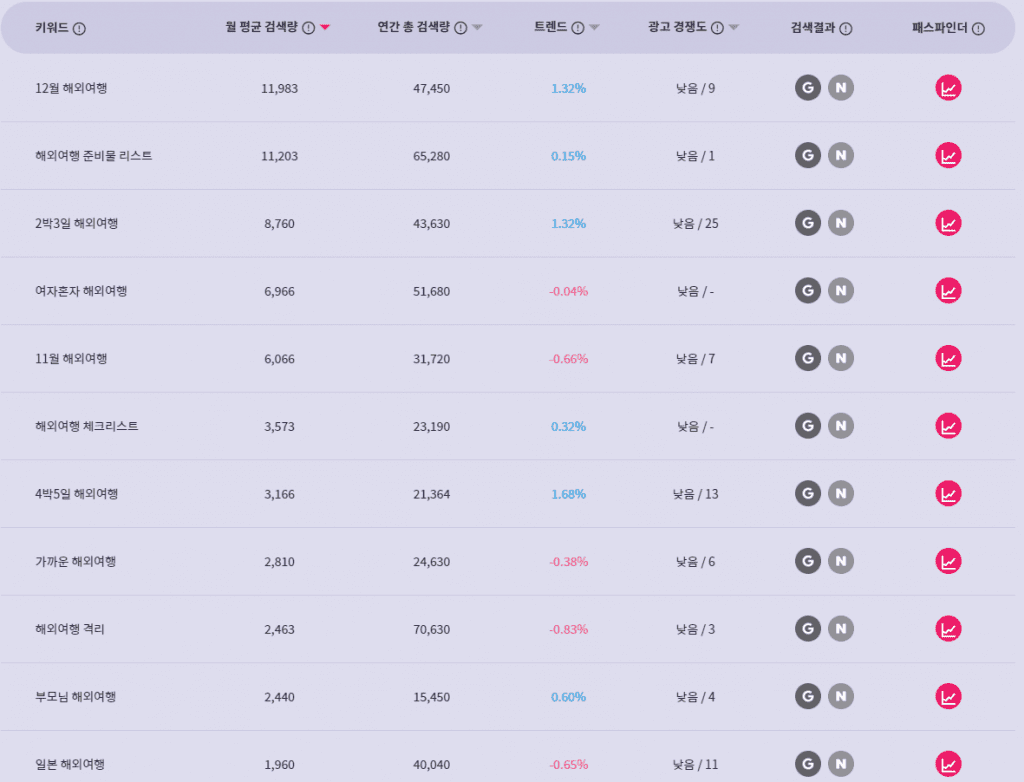1024x782 pixels.
Task: Show info tooltip for 연간 총 검색량
Action: [460, 27]
